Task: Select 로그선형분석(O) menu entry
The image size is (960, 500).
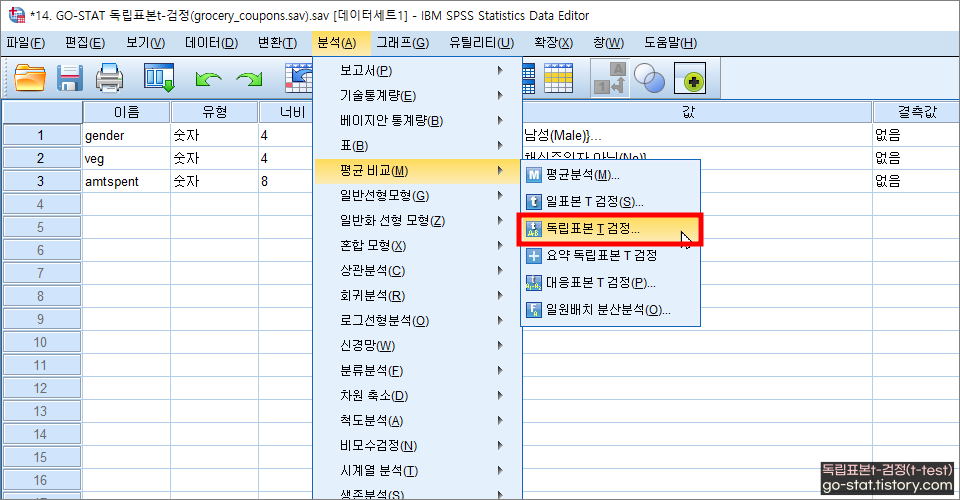Action: pyautogui.click(x=418, y=321)
